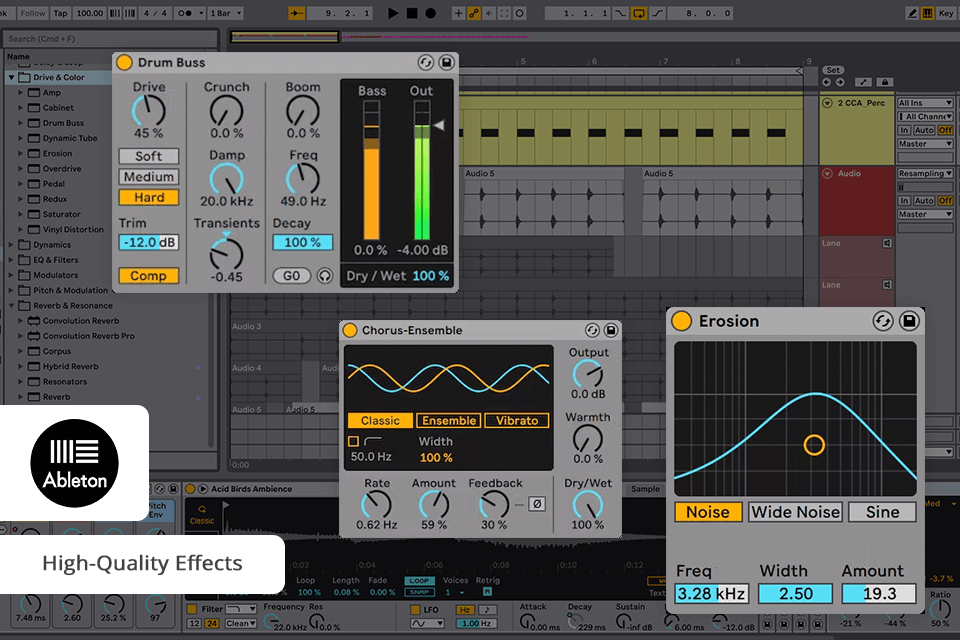
Task: Expand the Dynamics folder
Action: [11, 244]
